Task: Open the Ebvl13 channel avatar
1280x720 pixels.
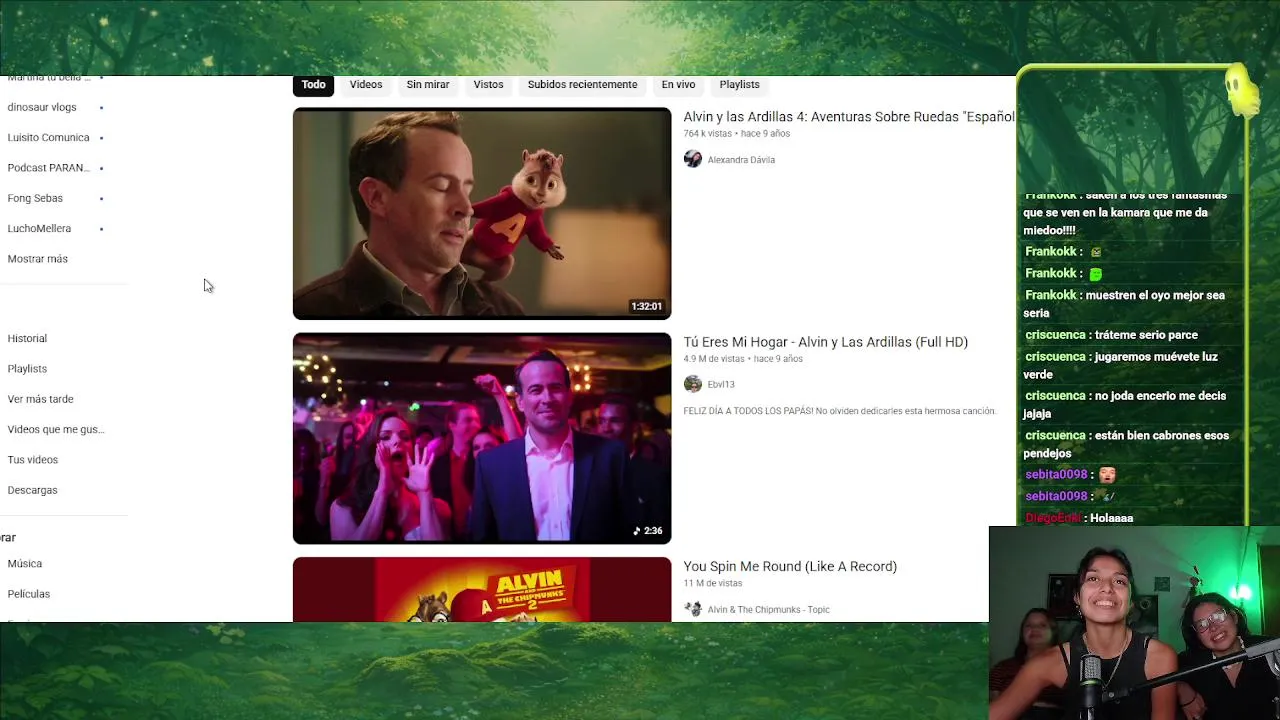Action: coord(693,384)
